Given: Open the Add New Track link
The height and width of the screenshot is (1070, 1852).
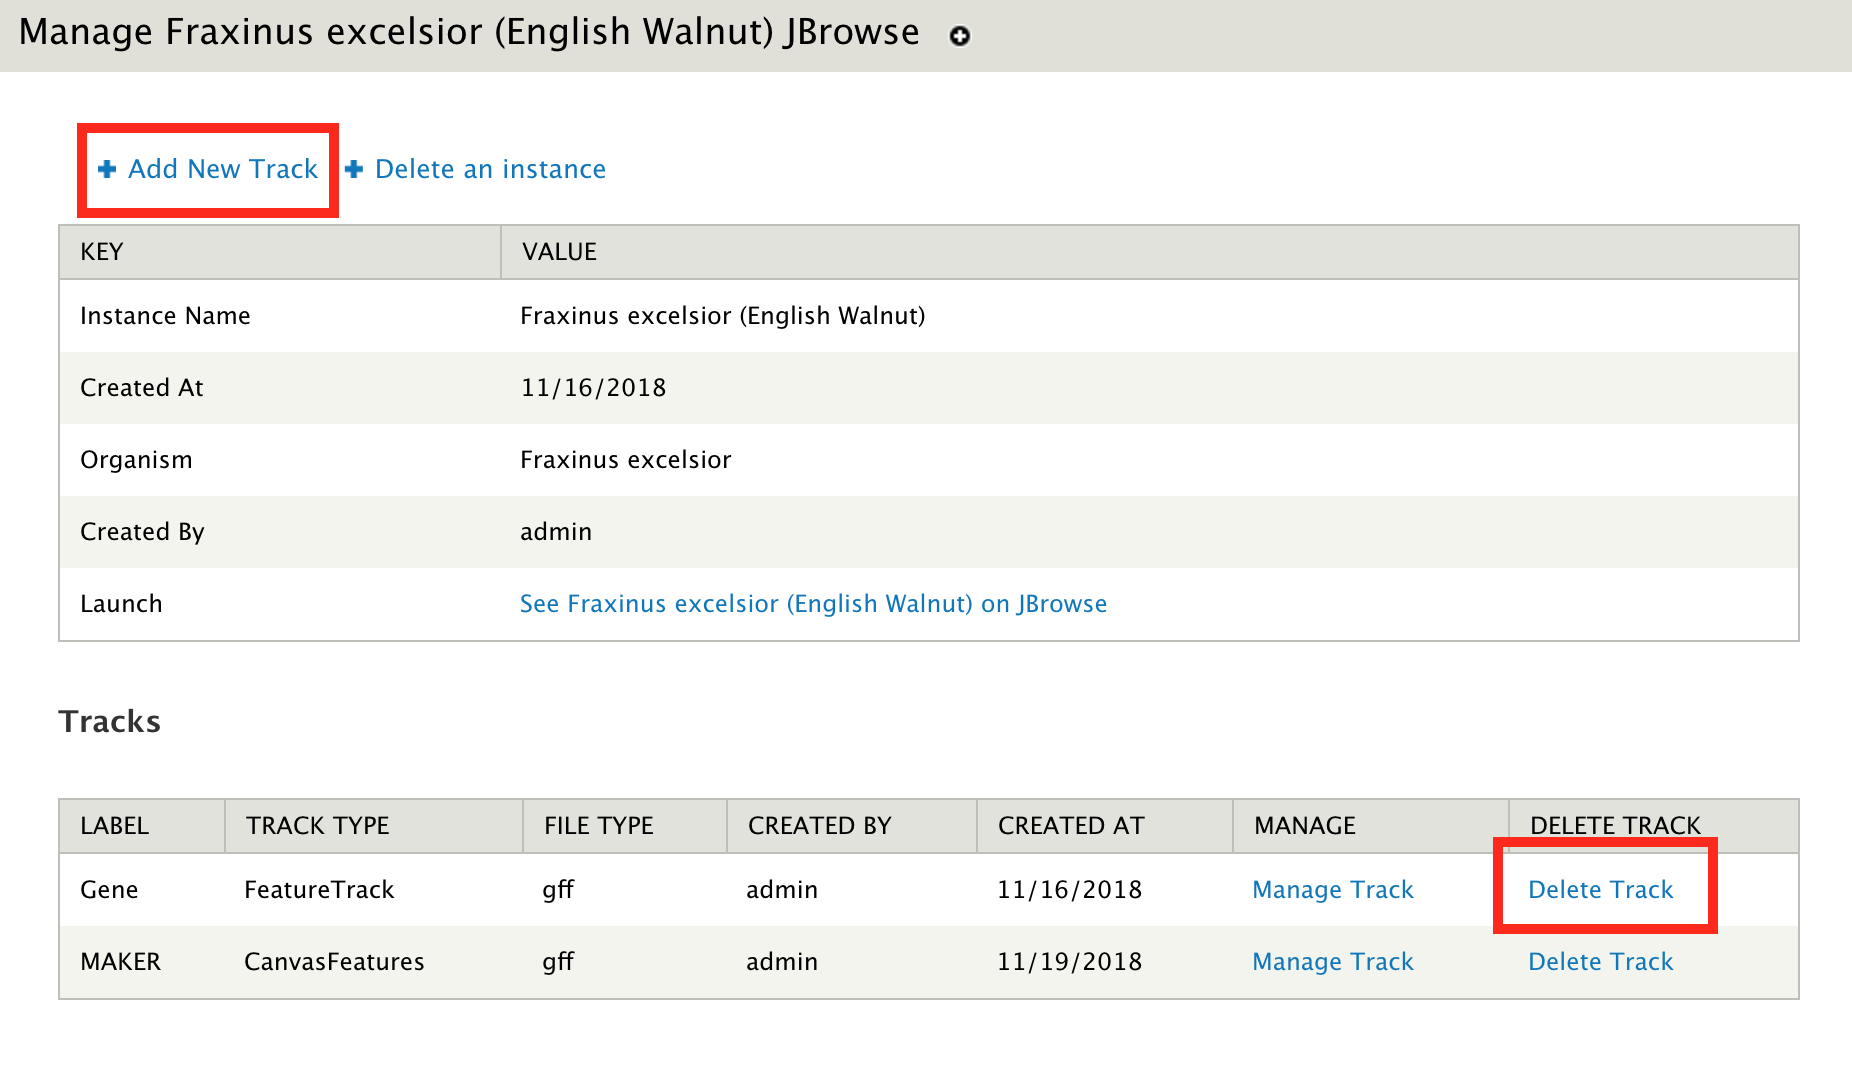Looking at the screenshot, I should tap(222, 169).
